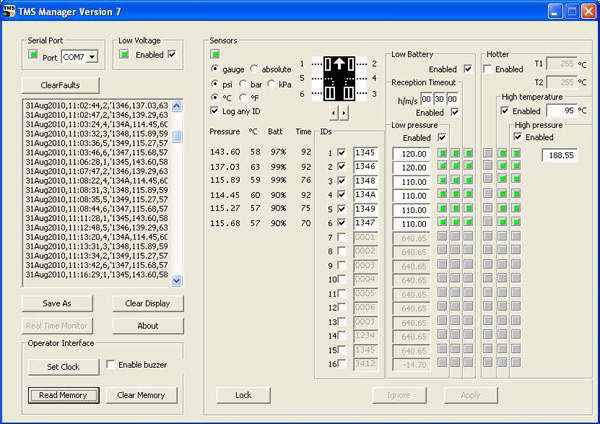Check sensor ID 7 checkbox
Screen dimensions: 600x424
[x=341, y=237]
